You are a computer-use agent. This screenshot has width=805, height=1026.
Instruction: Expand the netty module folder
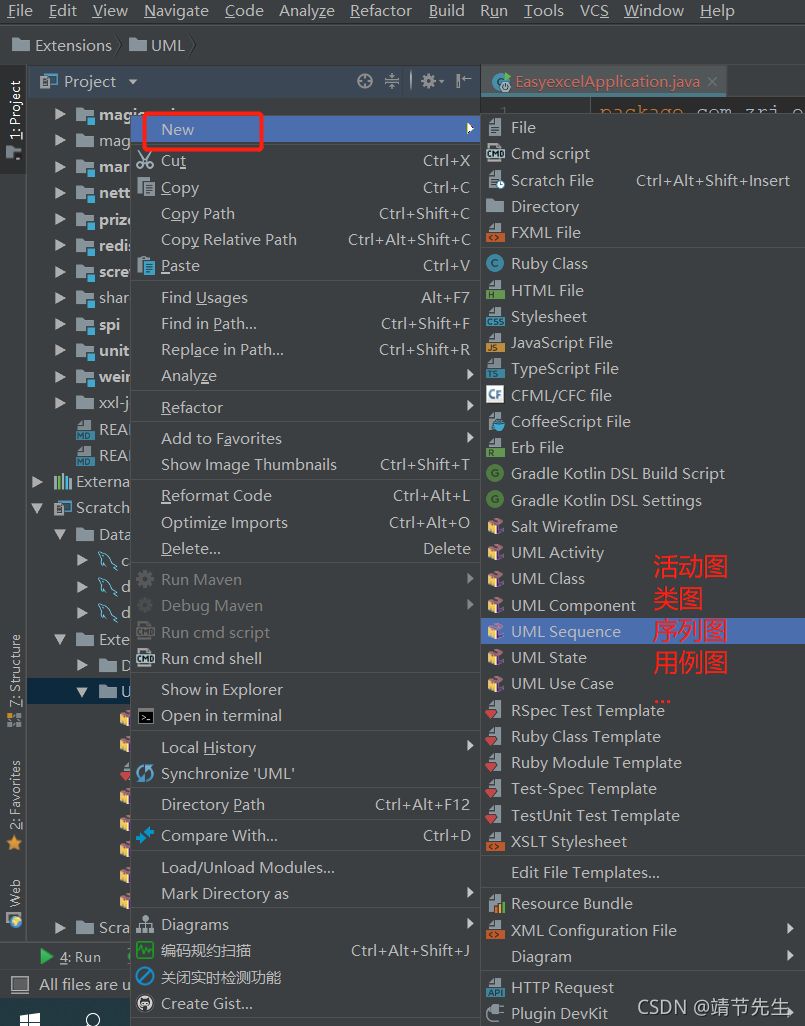(x=60, y=192)
